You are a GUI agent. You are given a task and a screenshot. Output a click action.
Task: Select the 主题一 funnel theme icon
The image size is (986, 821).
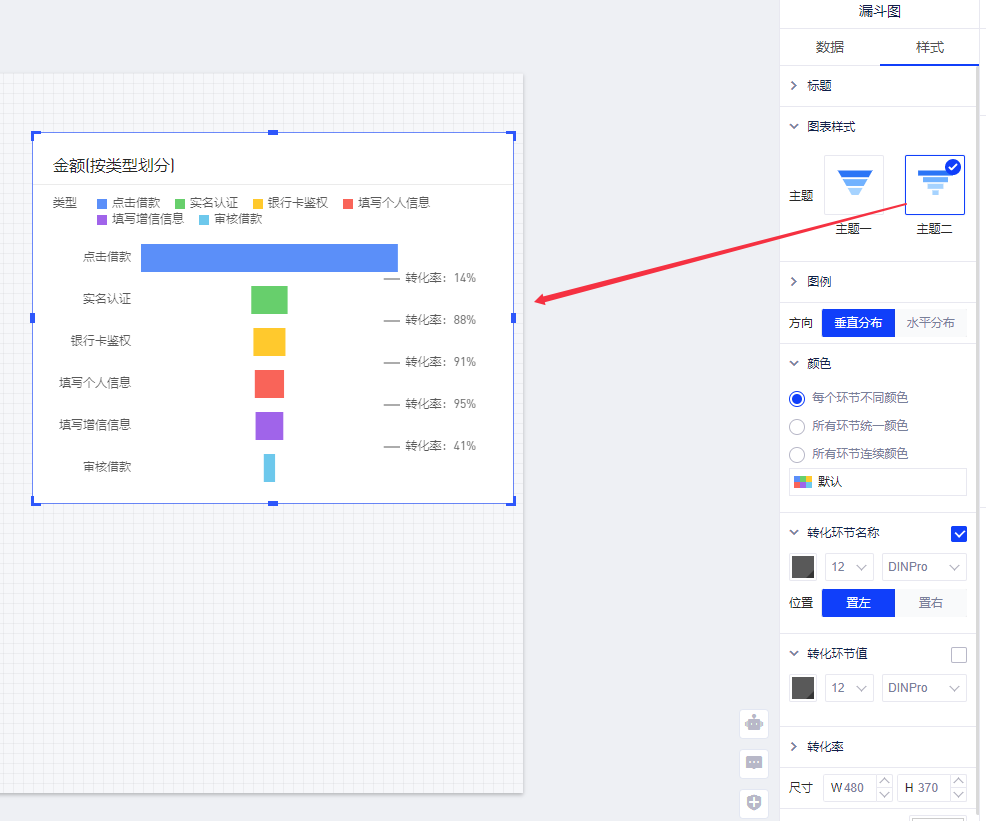coord(854,185)
